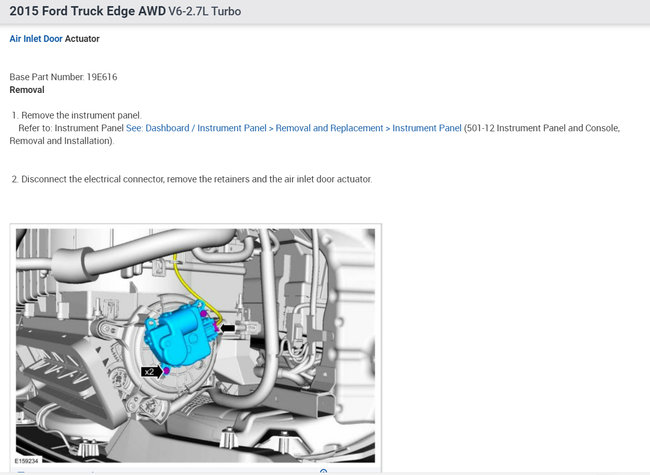Viewport: 650px width, 475px height.
Task: Select the 2015 Ford Truck Edge AWD title
Action: pyautogui.click(x=87, y=11)
